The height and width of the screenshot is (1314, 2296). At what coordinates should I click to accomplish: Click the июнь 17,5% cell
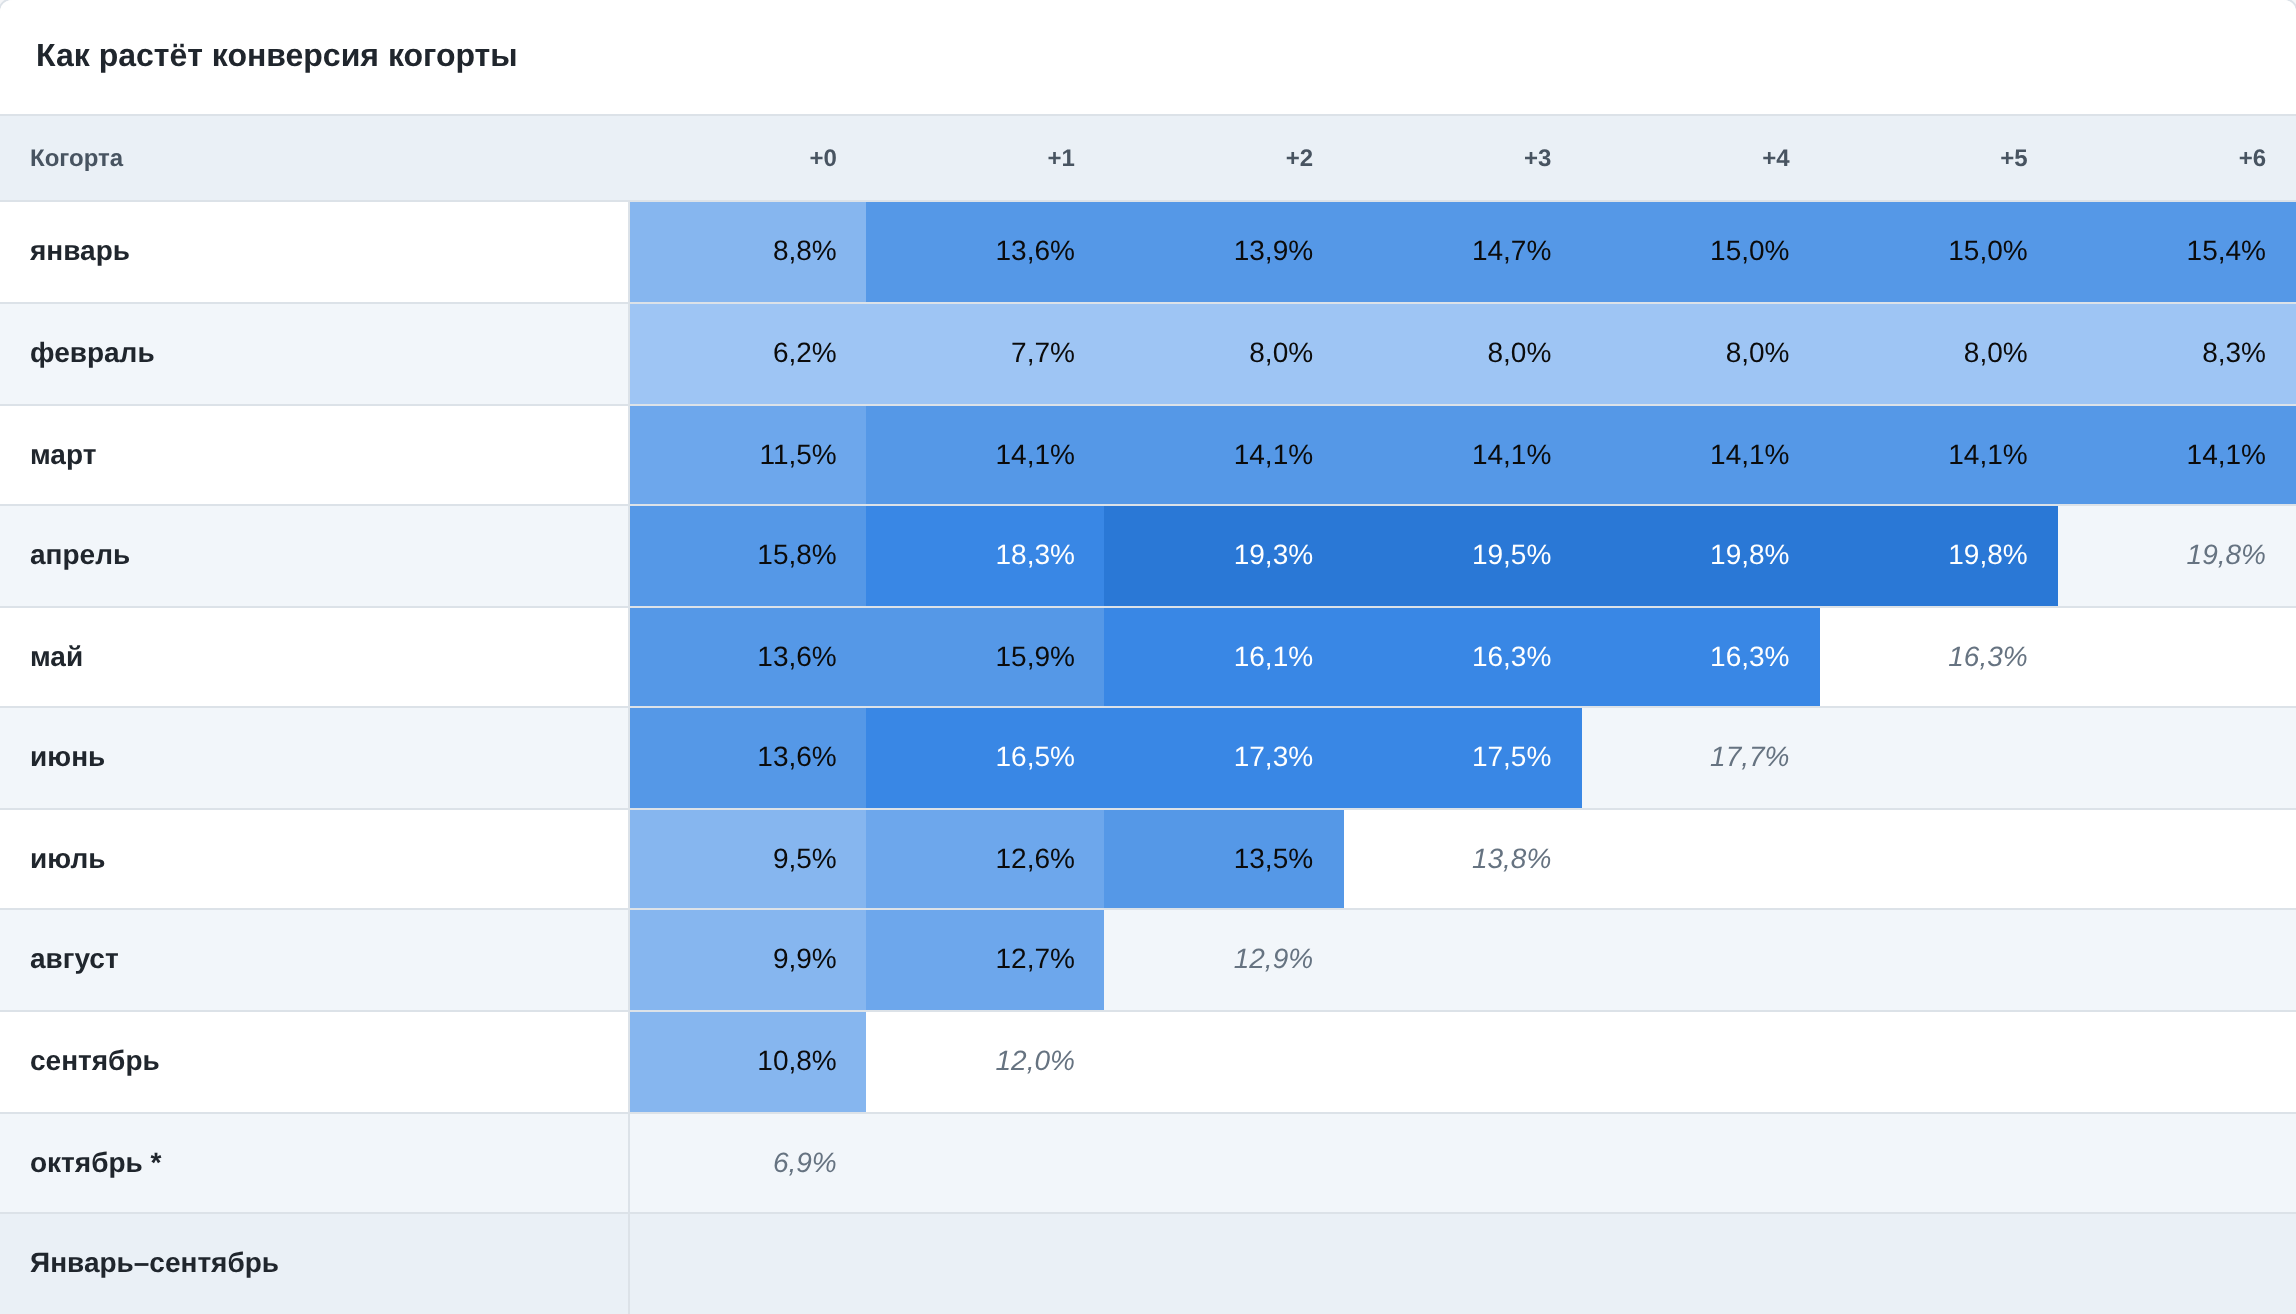[x=1463, y=758]
